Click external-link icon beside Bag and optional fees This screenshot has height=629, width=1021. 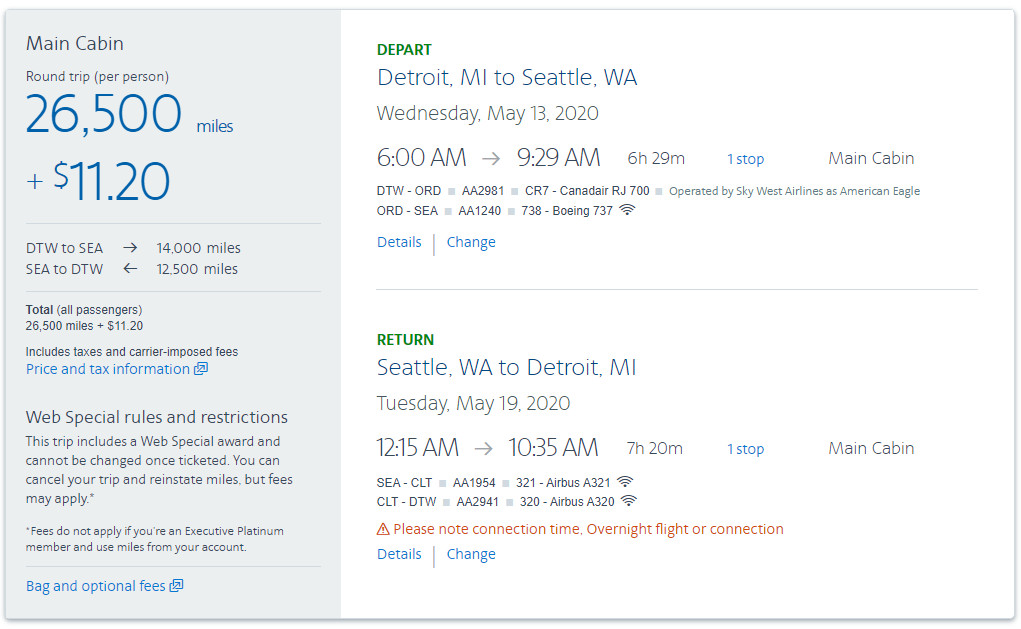tap(176, 586)
